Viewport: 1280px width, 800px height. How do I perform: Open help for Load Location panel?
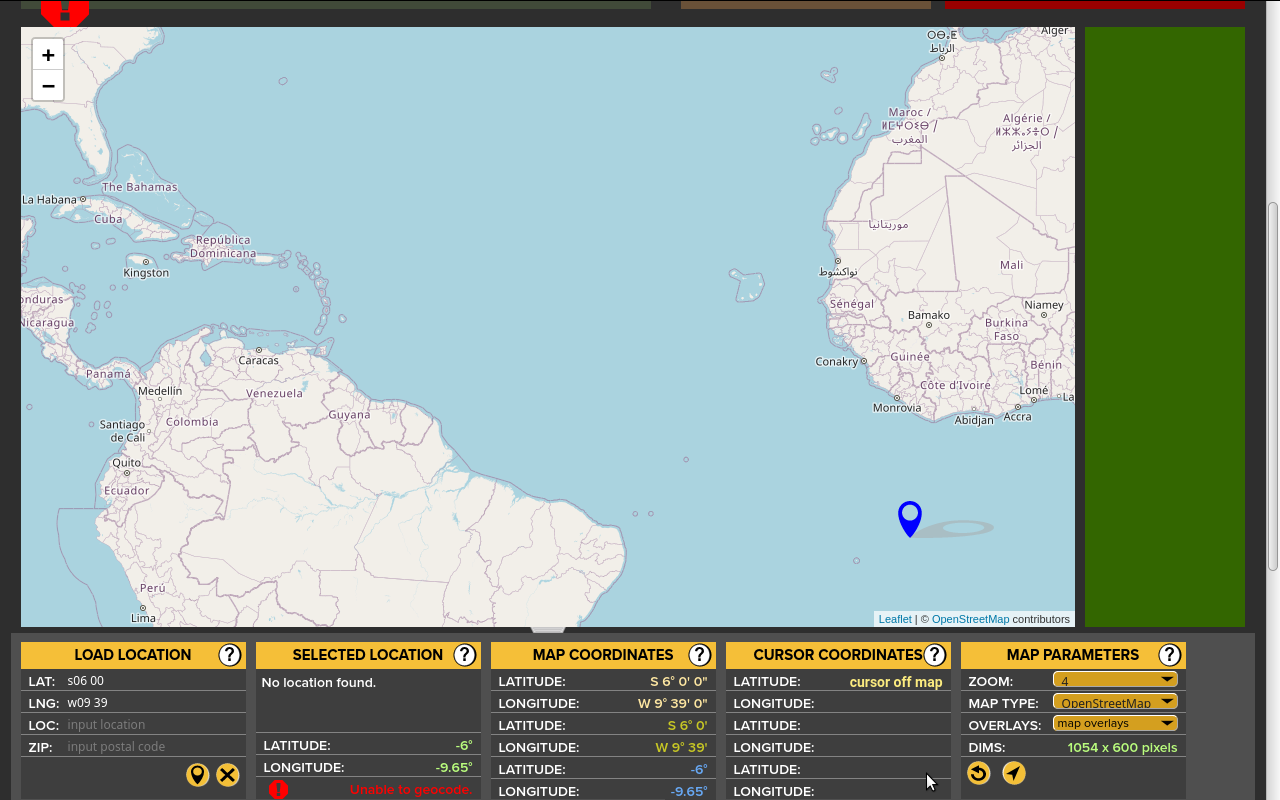coord(230,655)
